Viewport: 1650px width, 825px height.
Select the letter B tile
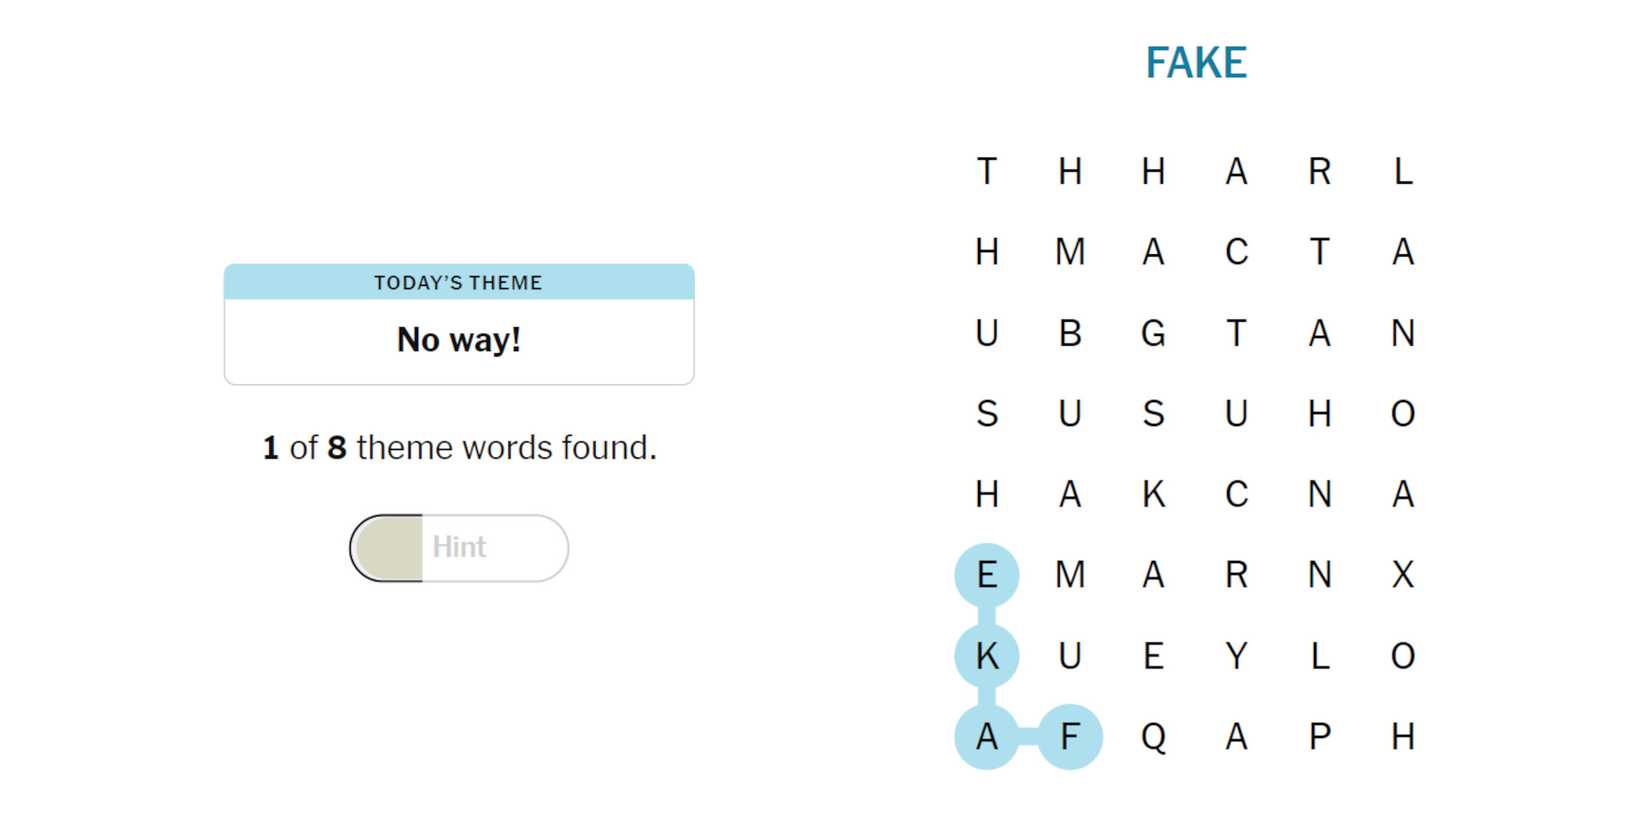1070,333
